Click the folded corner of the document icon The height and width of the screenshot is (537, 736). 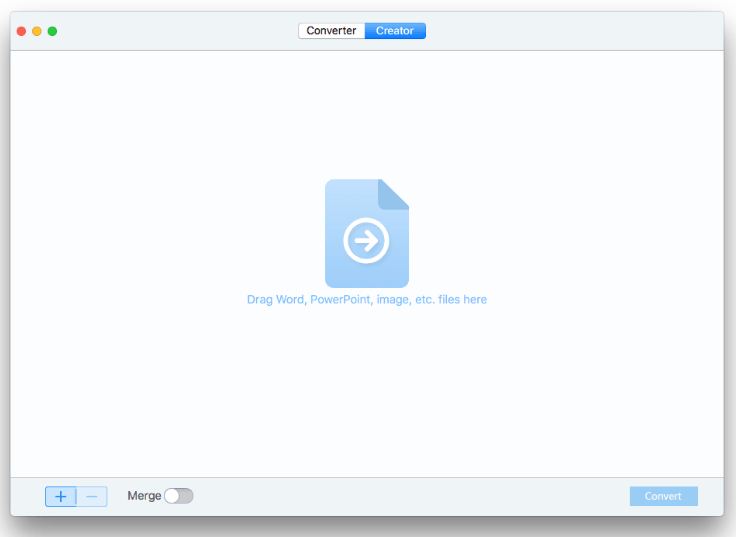click(394, 193)
